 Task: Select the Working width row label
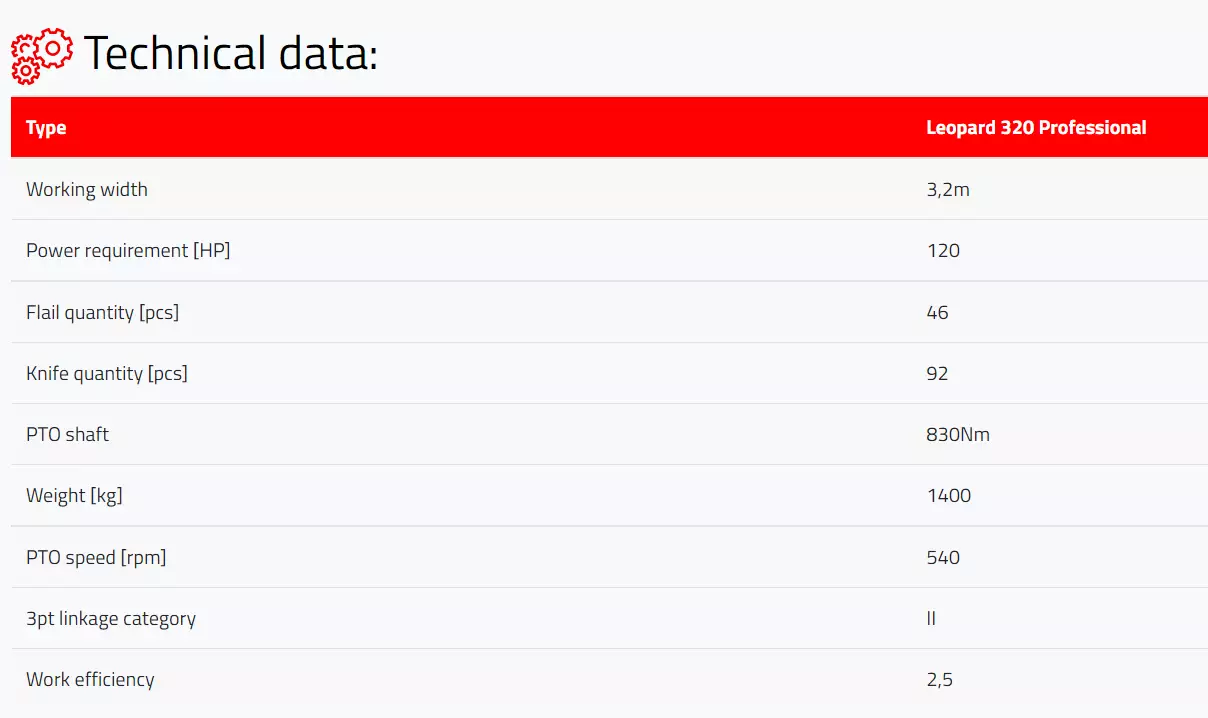(87, 189)
